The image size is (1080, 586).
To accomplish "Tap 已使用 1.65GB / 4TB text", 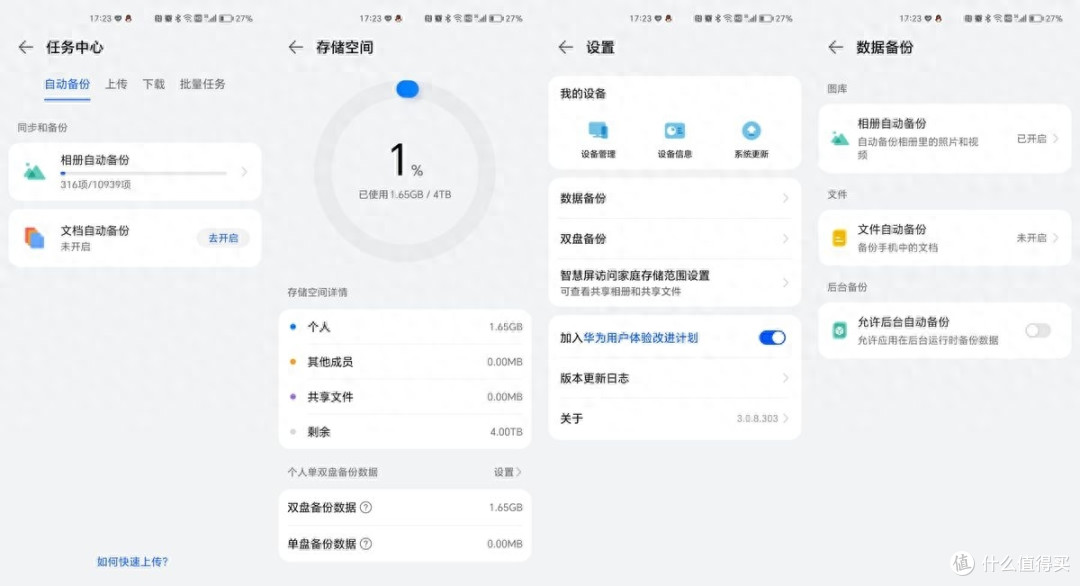I will coord(405,195).
